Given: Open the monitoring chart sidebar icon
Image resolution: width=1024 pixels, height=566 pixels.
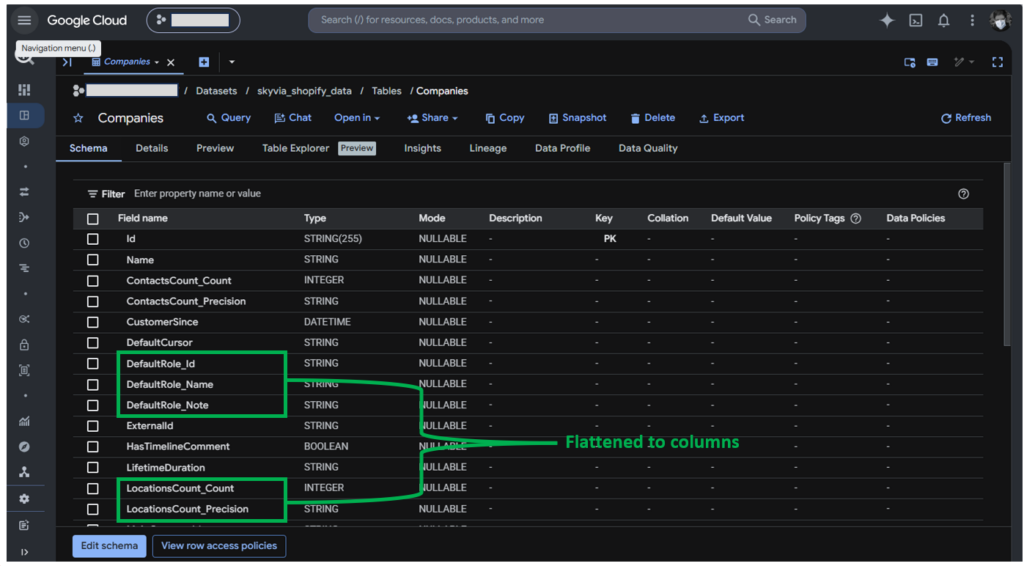Looking at the screenshot, I should 24,421.
